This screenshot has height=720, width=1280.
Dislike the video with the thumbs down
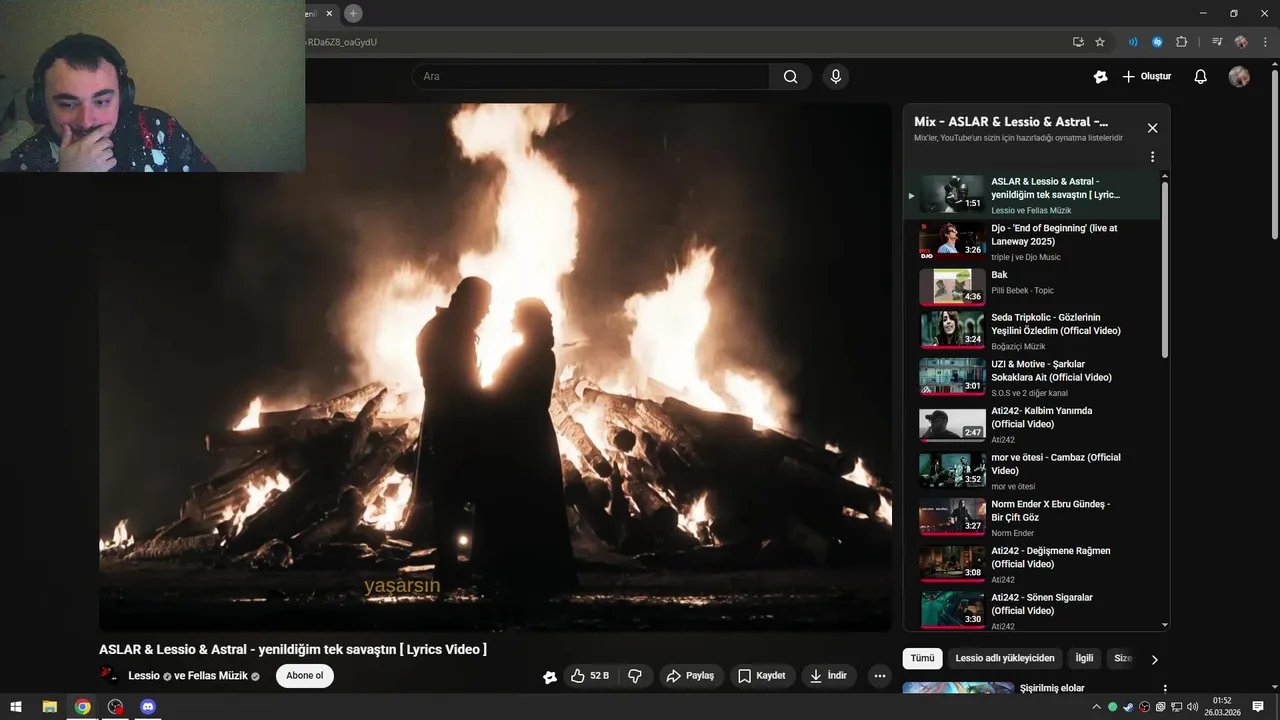tap(635, 676)
